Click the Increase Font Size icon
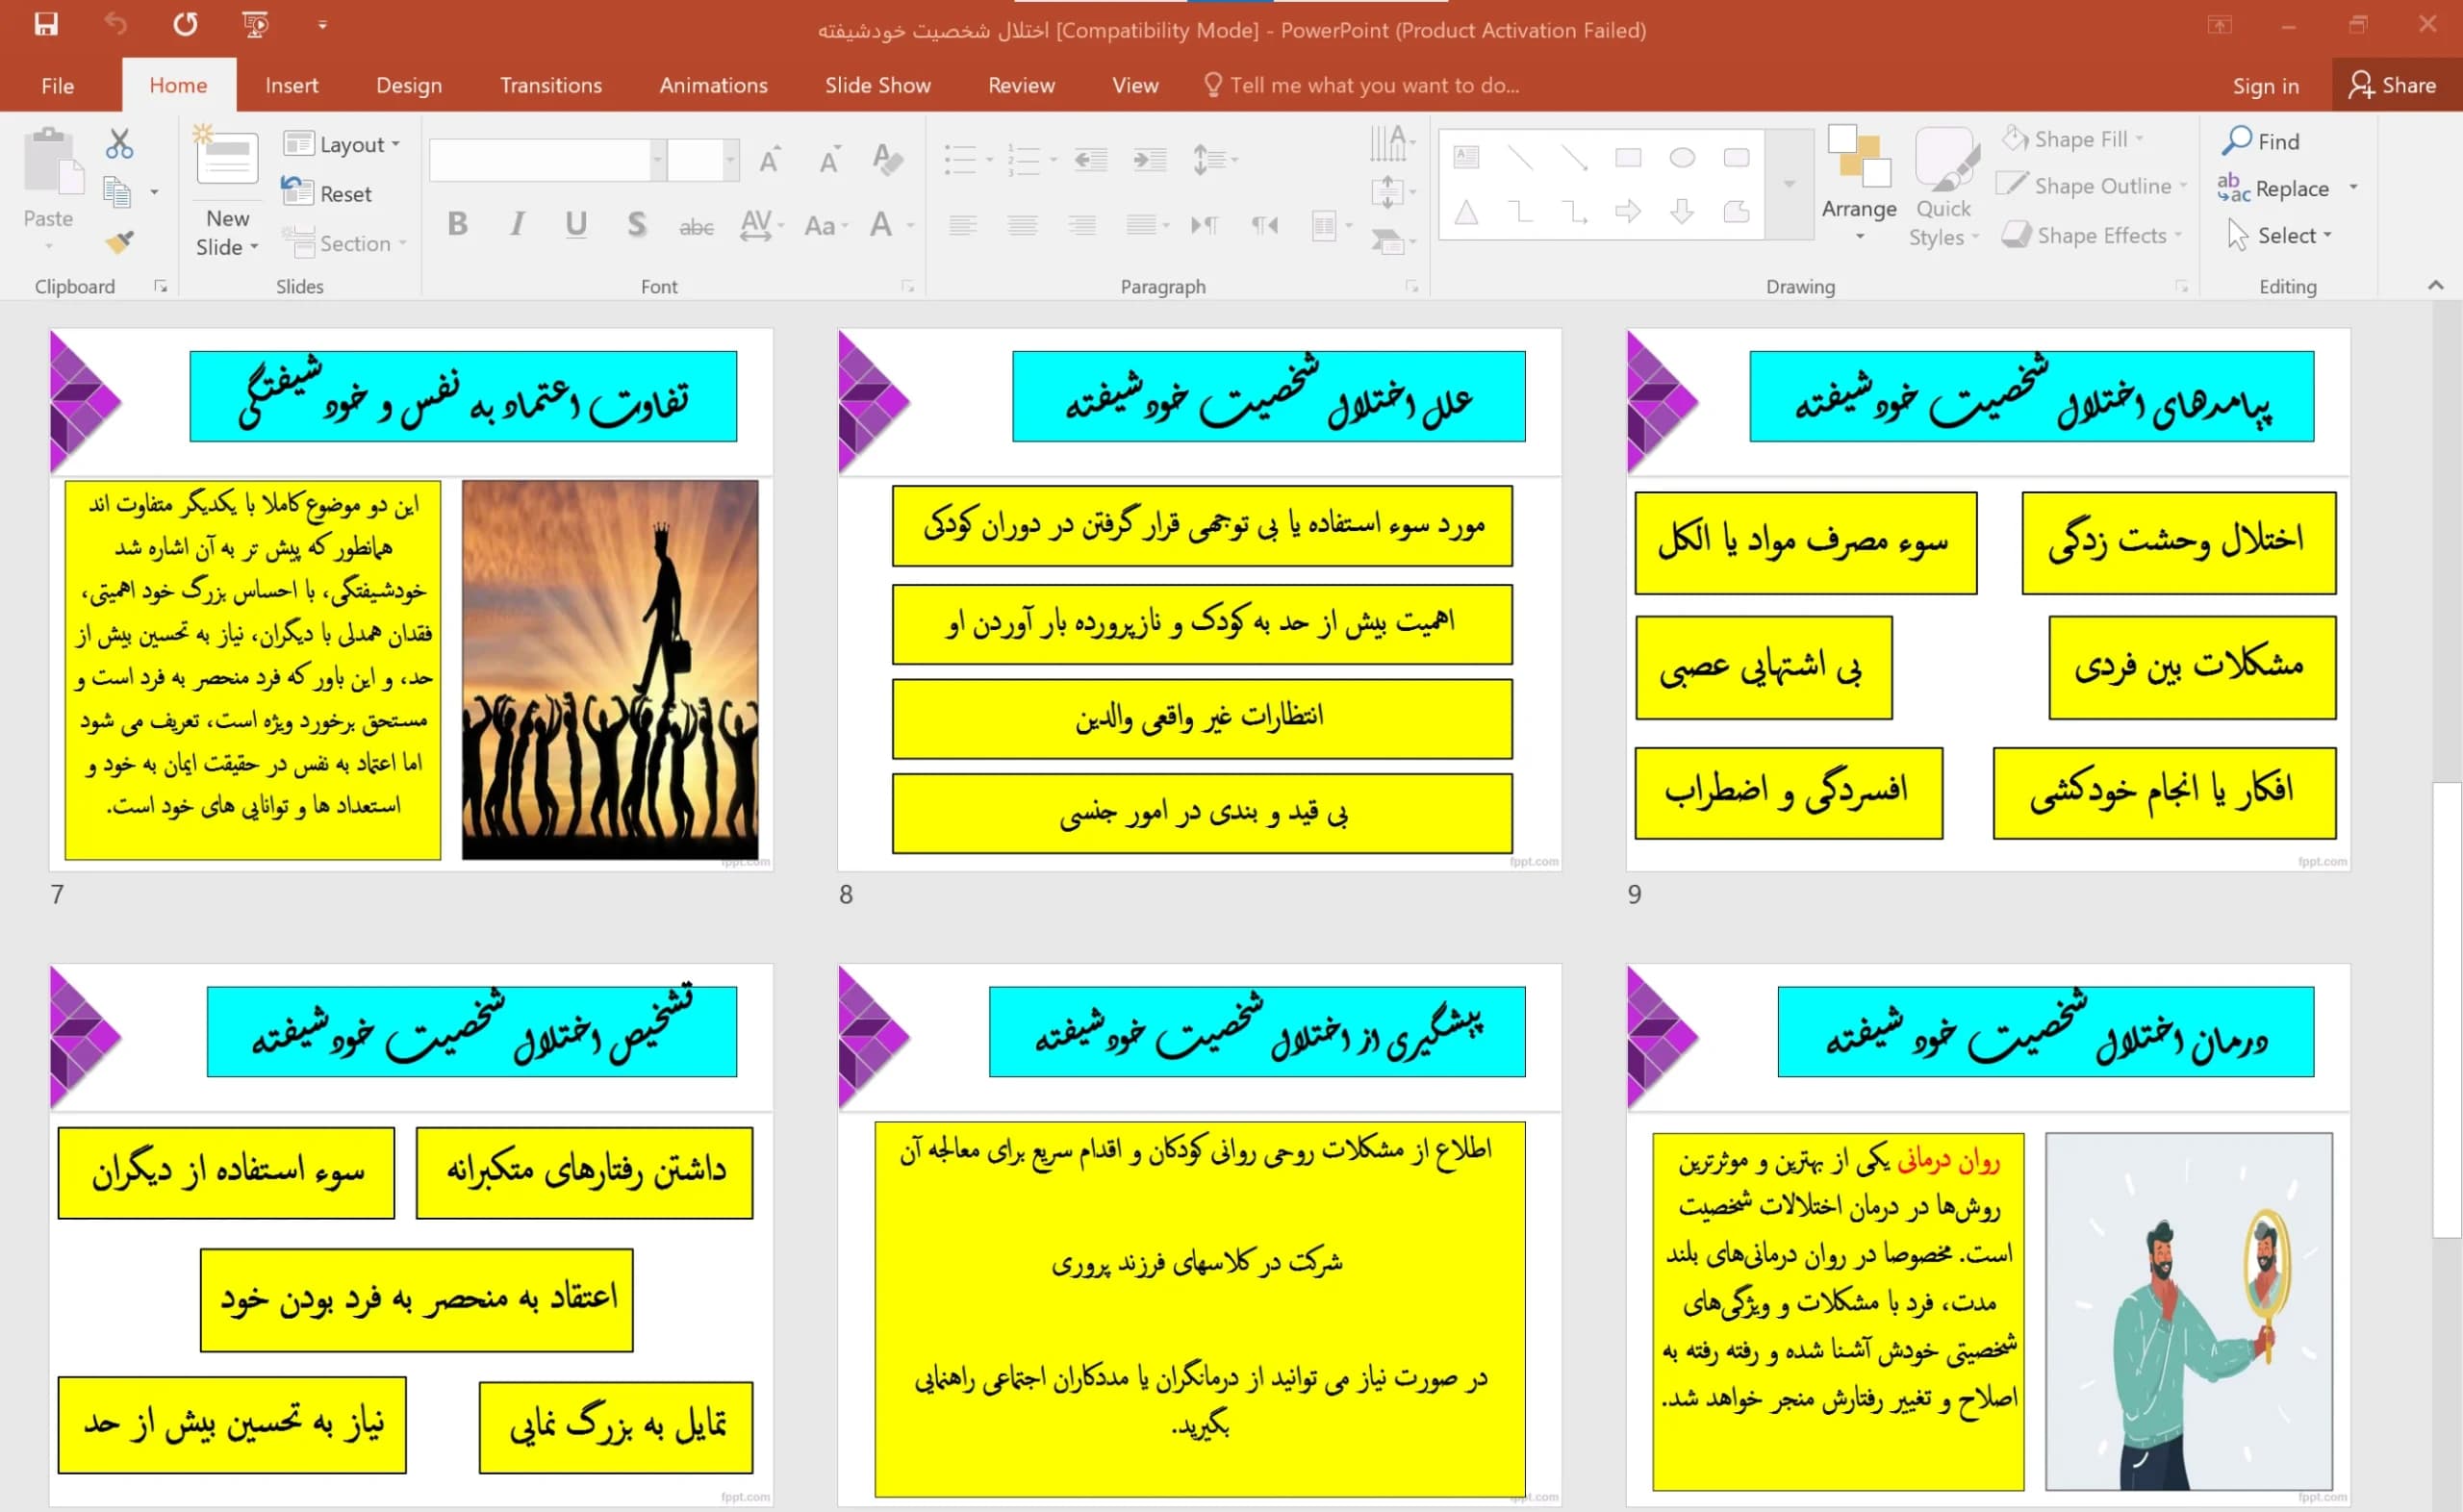The image size is (2463, 1512). pos(770,160)
